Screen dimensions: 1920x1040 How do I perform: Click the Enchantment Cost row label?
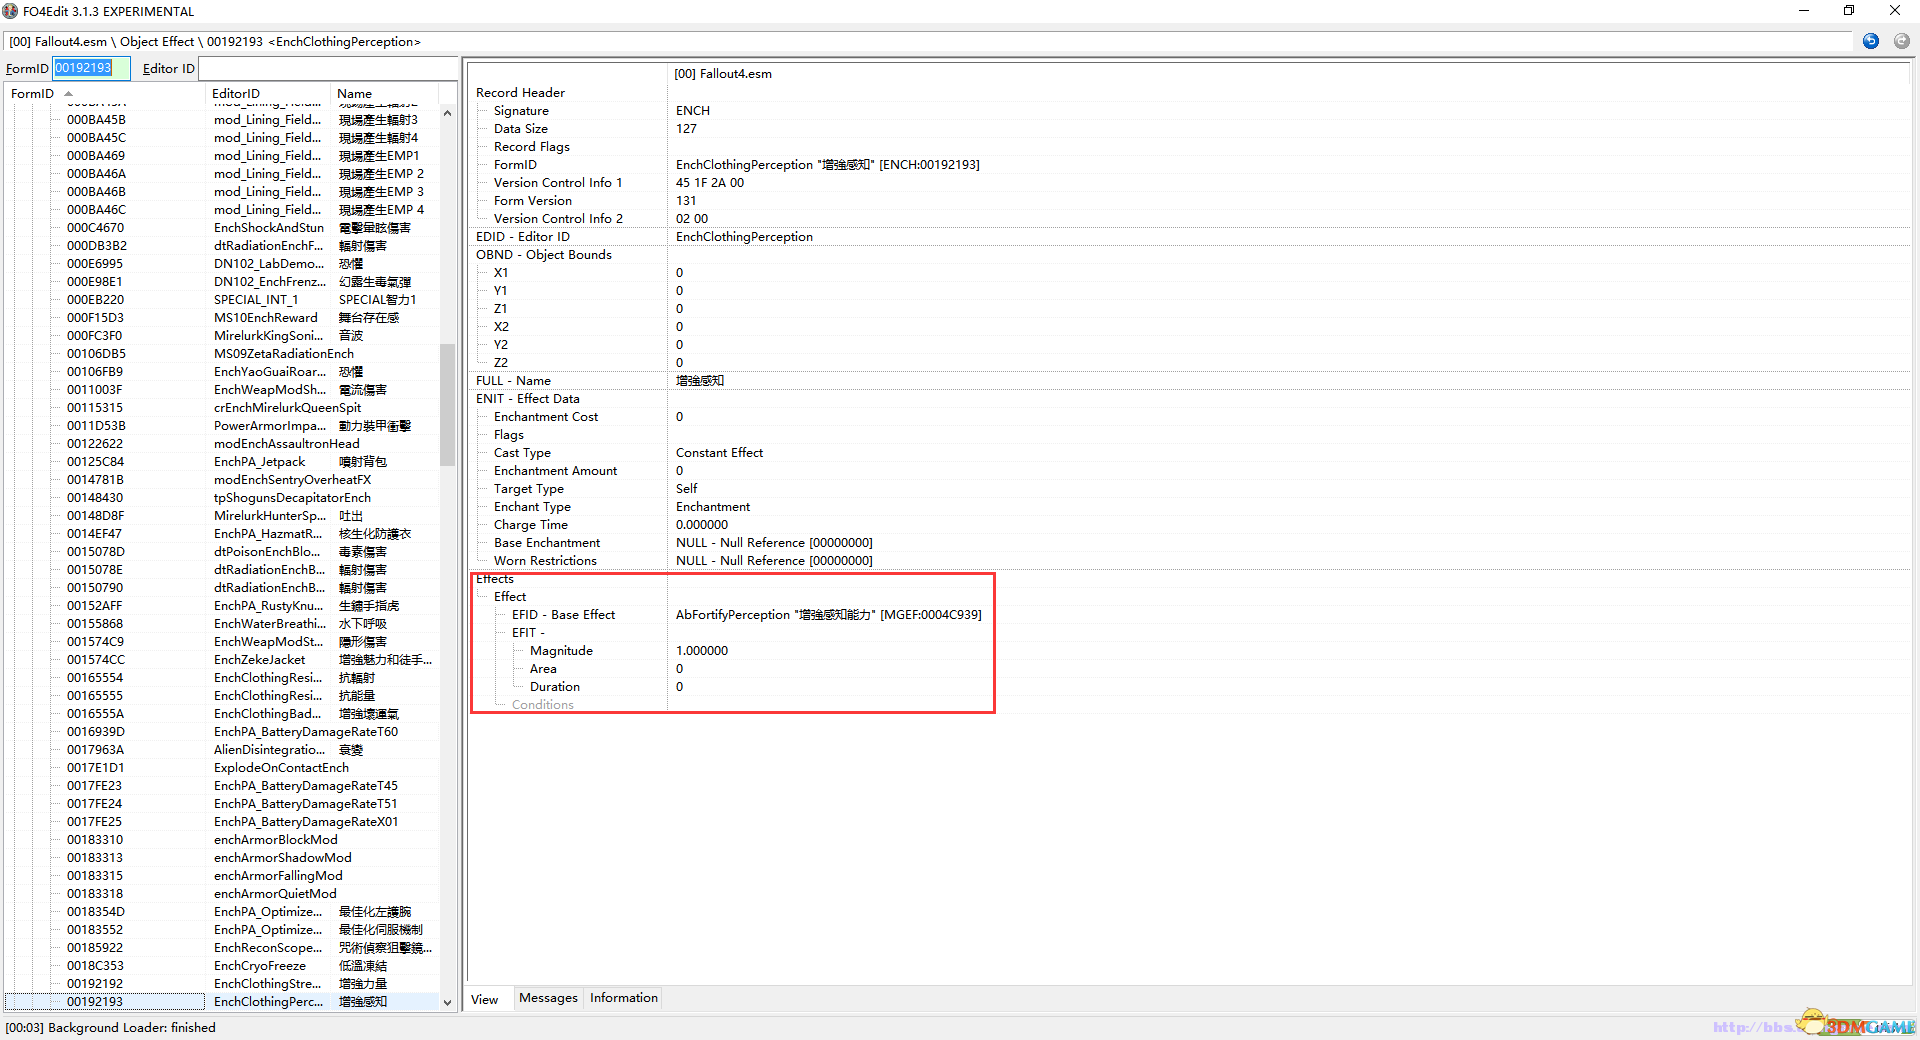pos(546,417)
